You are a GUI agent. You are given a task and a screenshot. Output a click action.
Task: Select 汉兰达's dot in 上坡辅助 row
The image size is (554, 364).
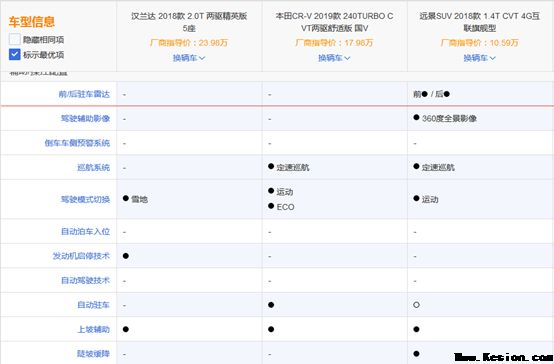coord(126,329)
